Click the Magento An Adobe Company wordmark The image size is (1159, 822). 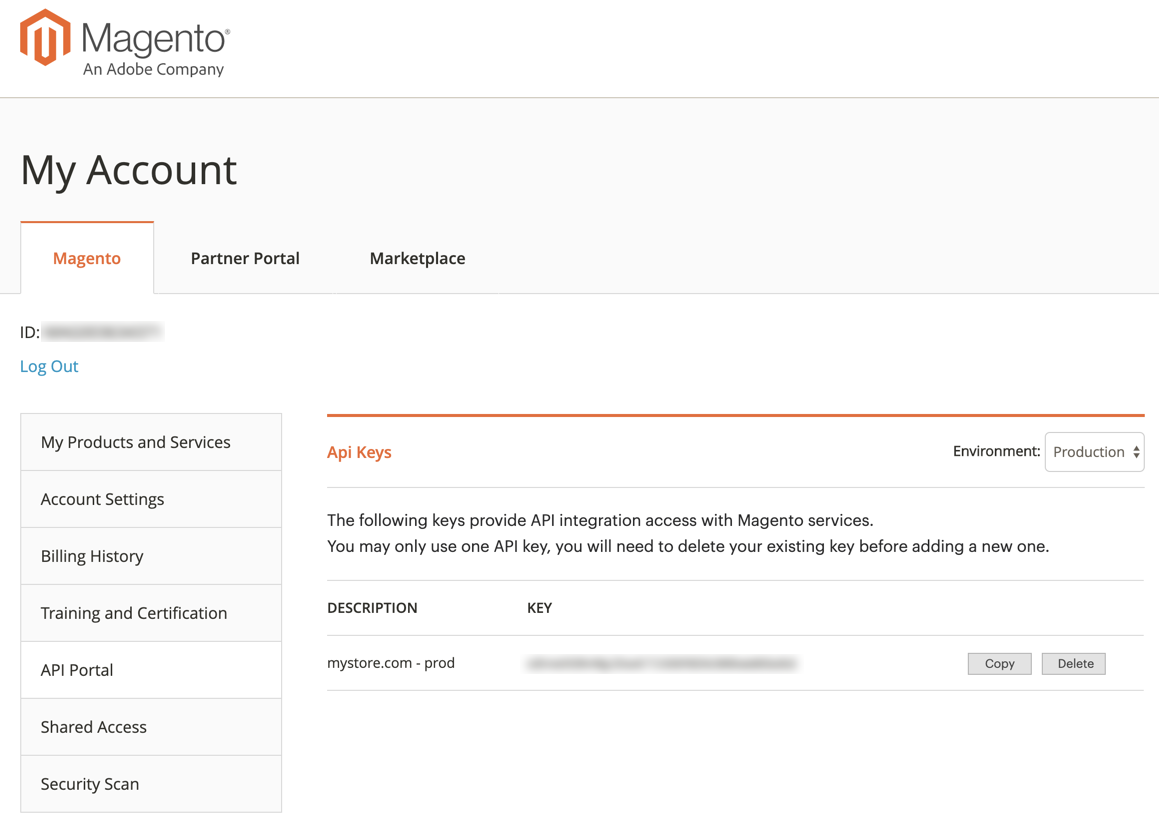click(155, 49)
